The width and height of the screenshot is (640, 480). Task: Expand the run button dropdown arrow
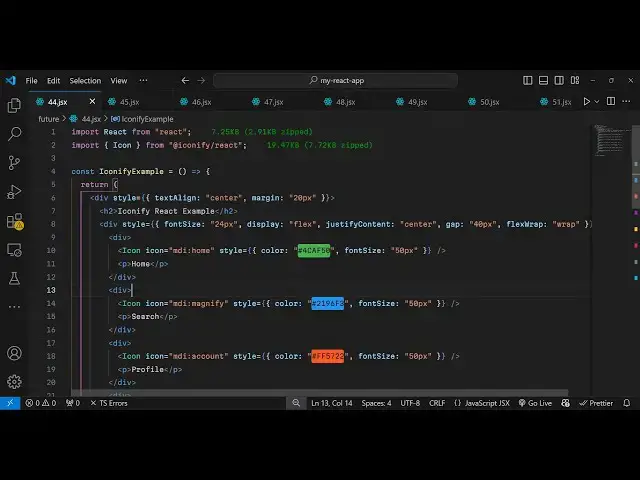596,101
